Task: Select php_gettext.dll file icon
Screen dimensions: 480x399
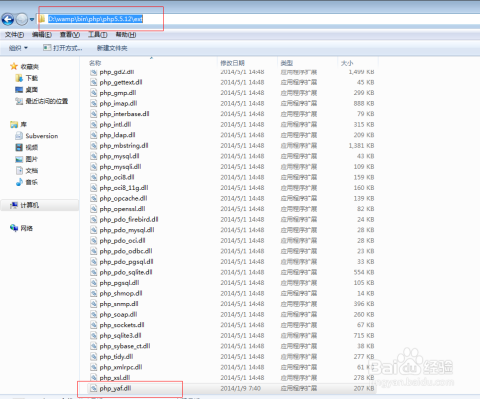Action: click(x=94, y=82)
